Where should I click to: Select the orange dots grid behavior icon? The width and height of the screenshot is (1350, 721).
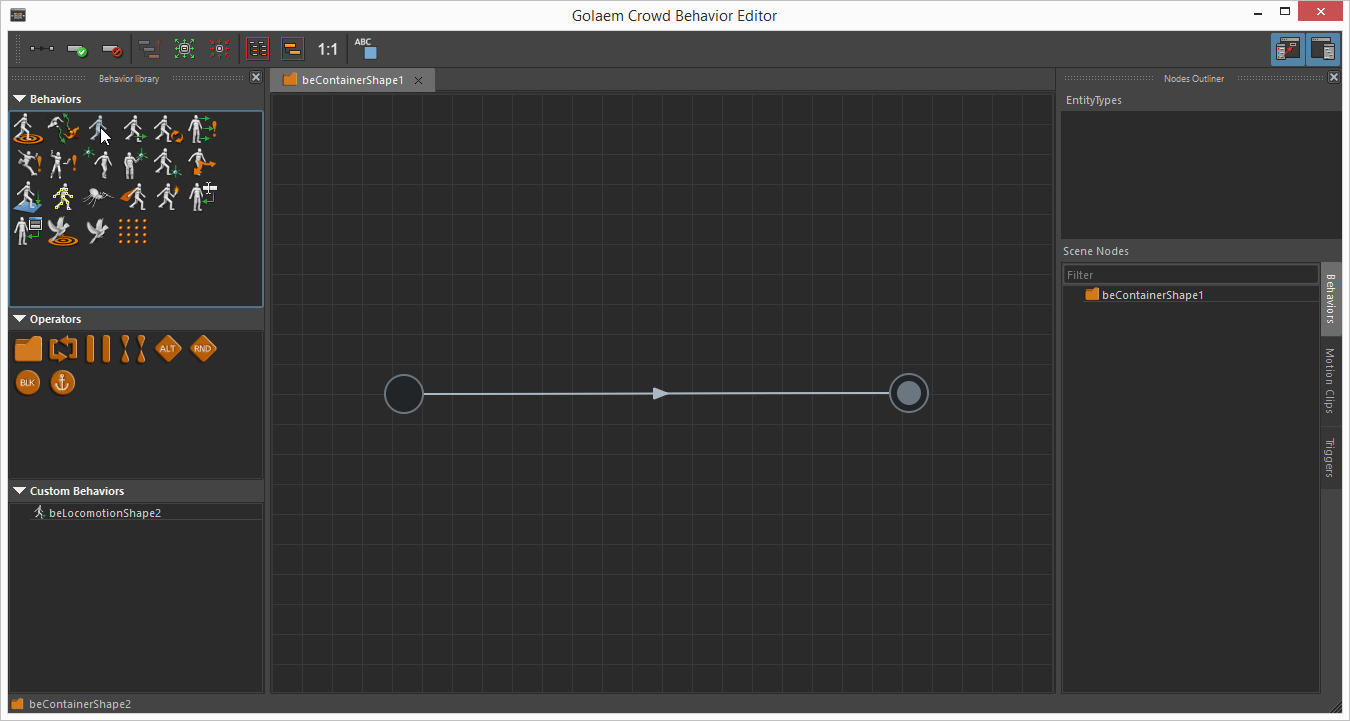(x=133, y=231)
